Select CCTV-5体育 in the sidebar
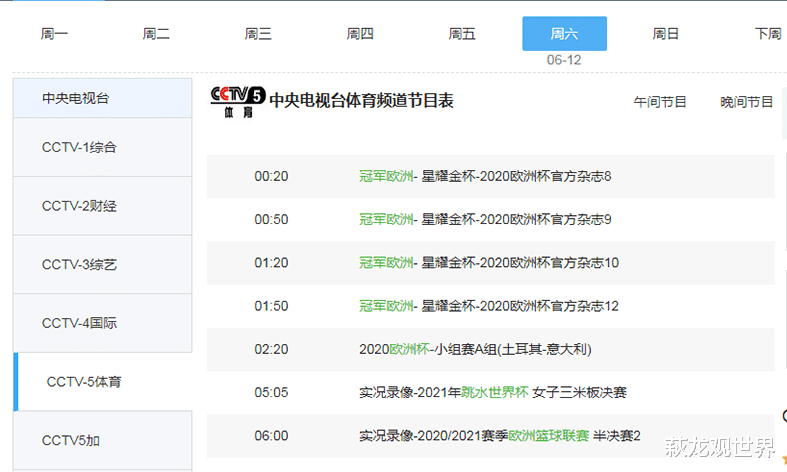 tap(102, 382)
